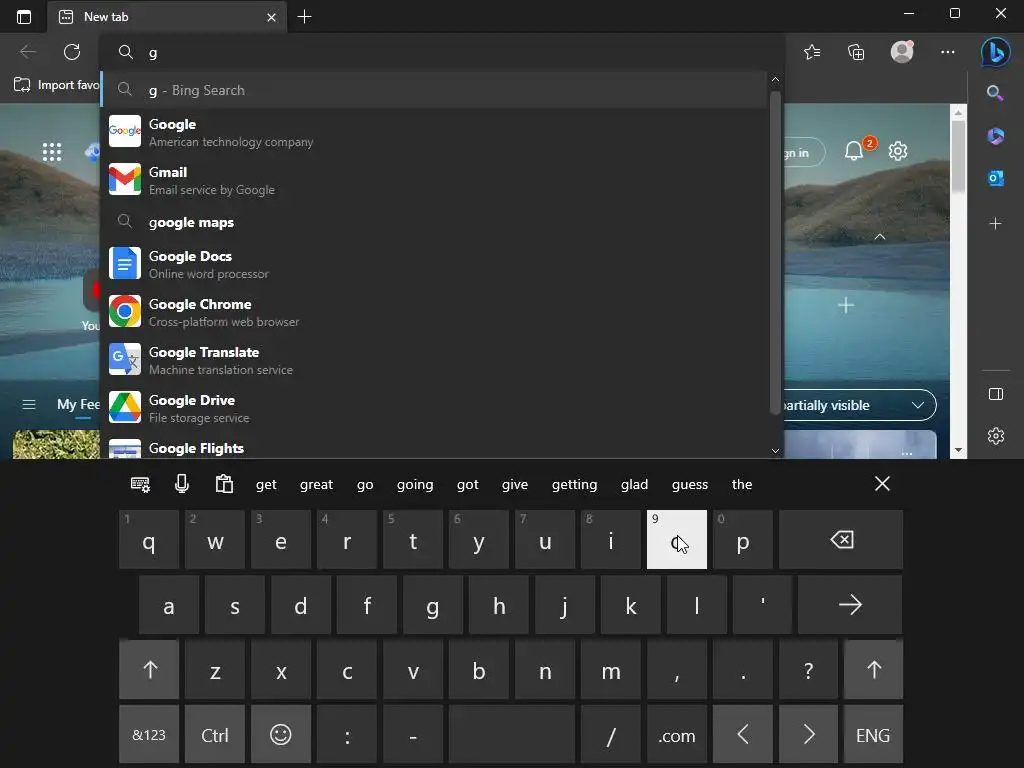1024x768 pixels.
Task: Add a sidebar app with plus icon
Action: point(995,224)
